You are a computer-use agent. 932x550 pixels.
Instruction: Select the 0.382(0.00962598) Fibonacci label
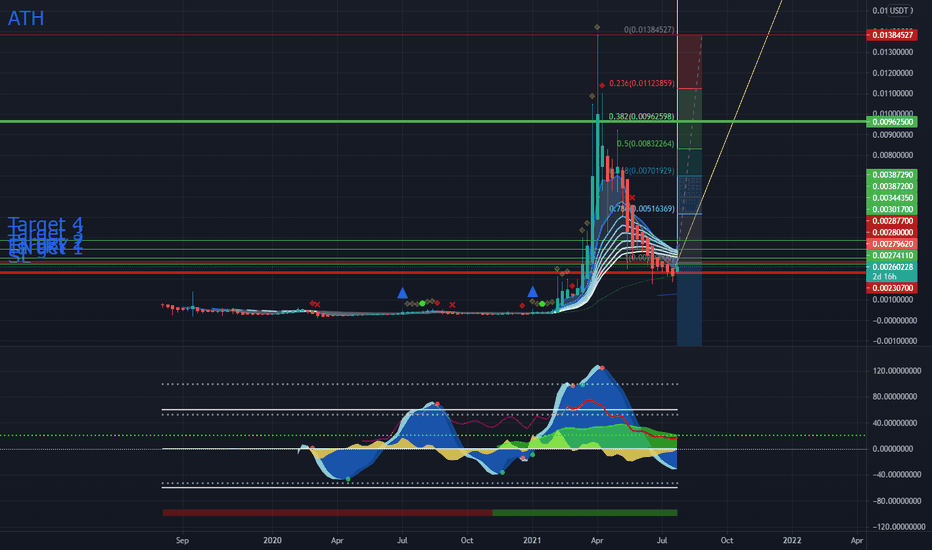(x=642, y=117)
